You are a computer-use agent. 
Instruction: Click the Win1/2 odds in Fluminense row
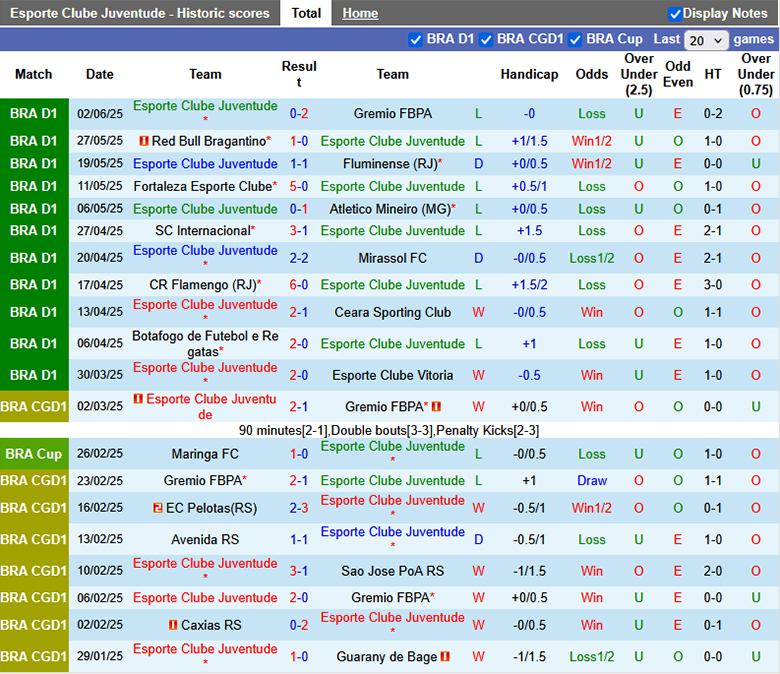pos(591,164)
